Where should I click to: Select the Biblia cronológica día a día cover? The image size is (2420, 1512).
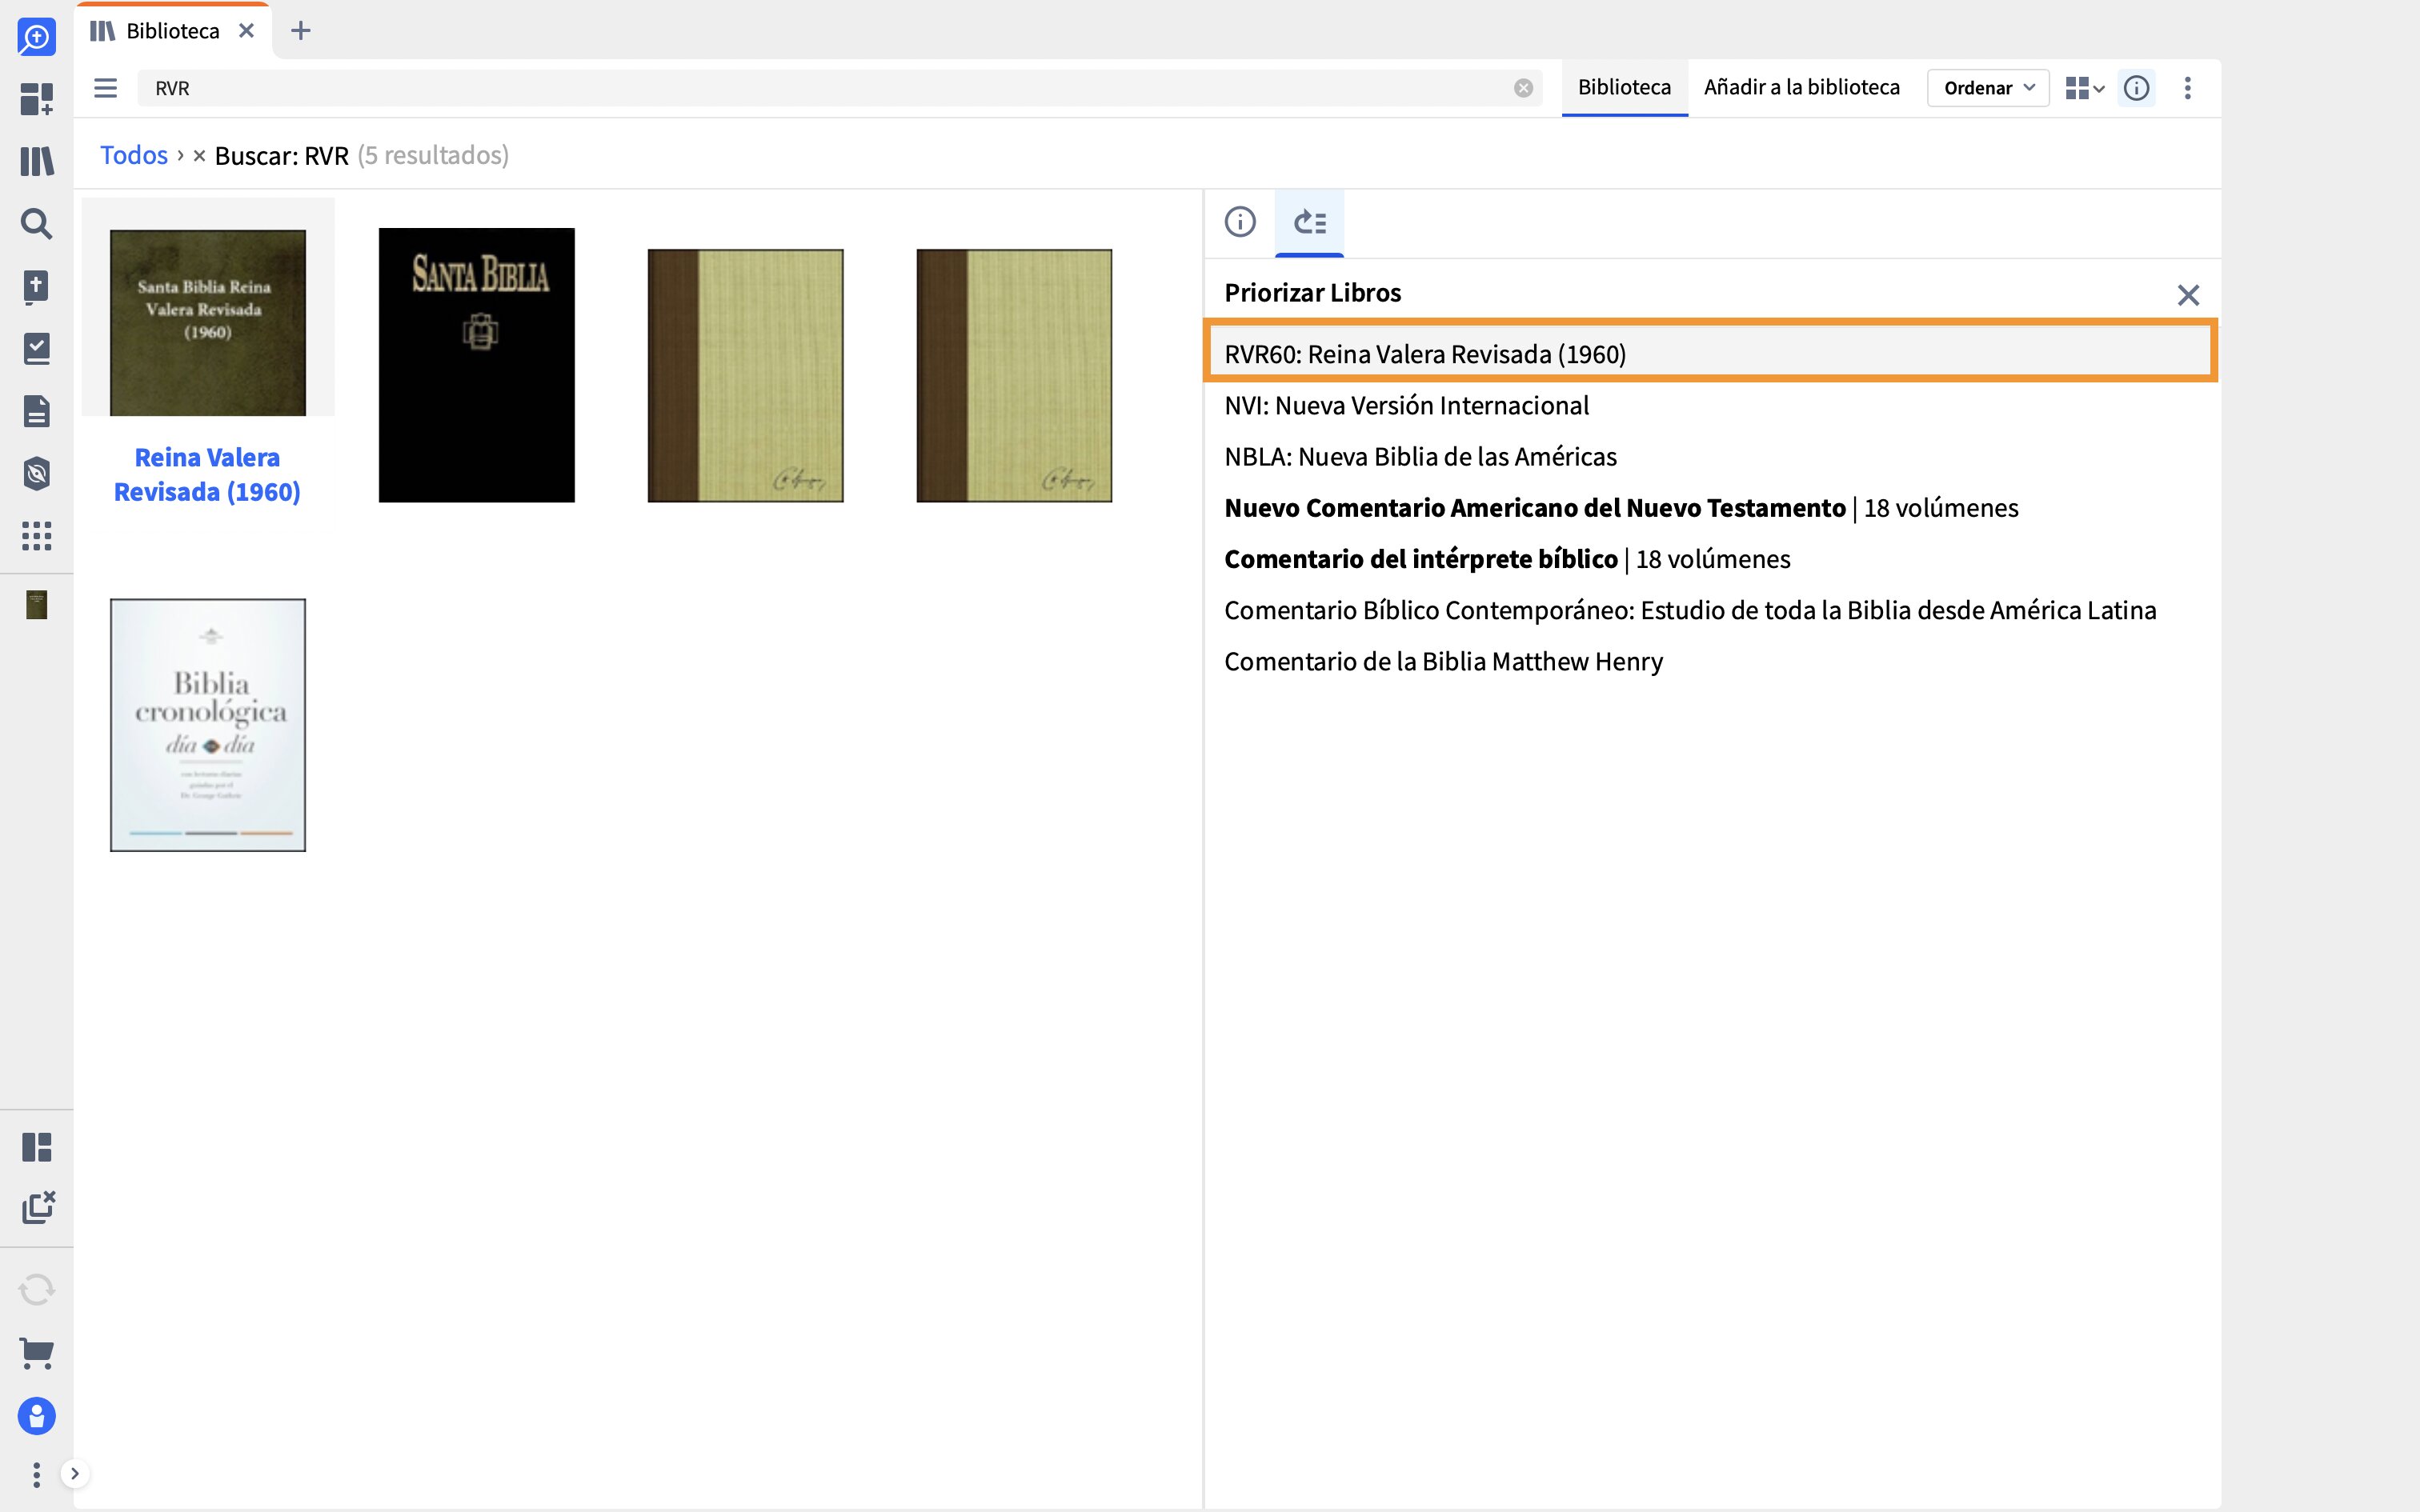pyautogui.click(x=208, y=725)
